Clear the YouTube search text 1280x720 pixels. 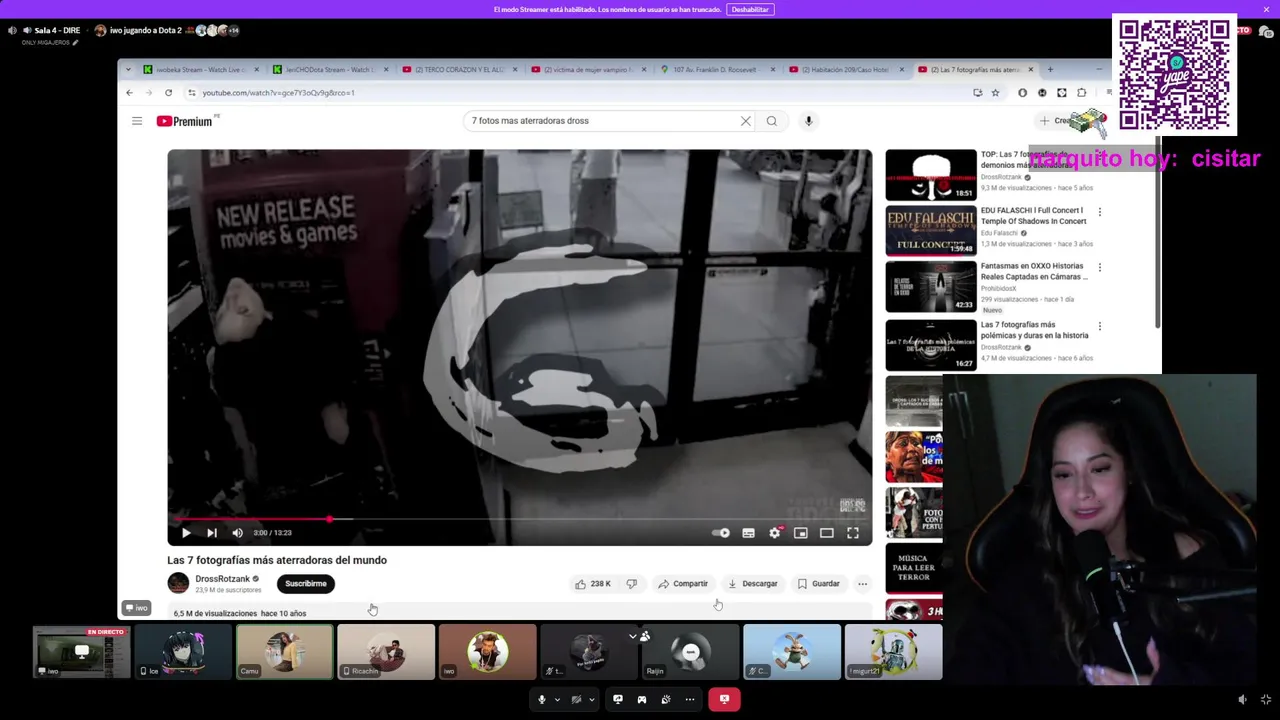point(745,121)
